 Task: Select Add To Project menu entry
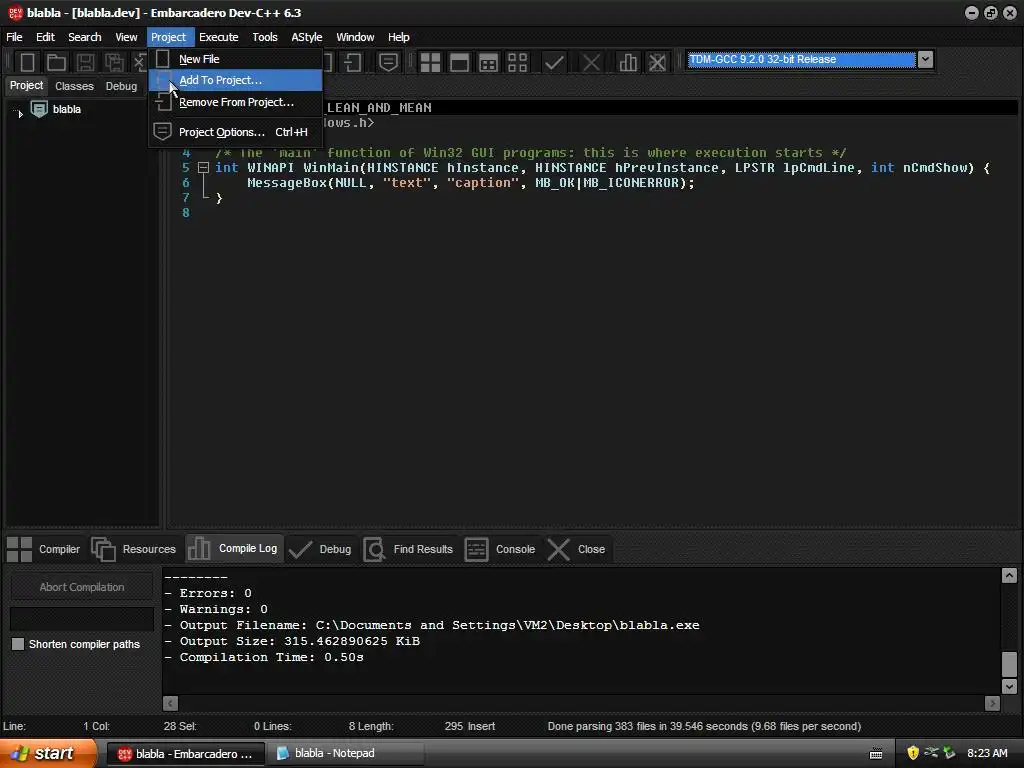point(235,80)
